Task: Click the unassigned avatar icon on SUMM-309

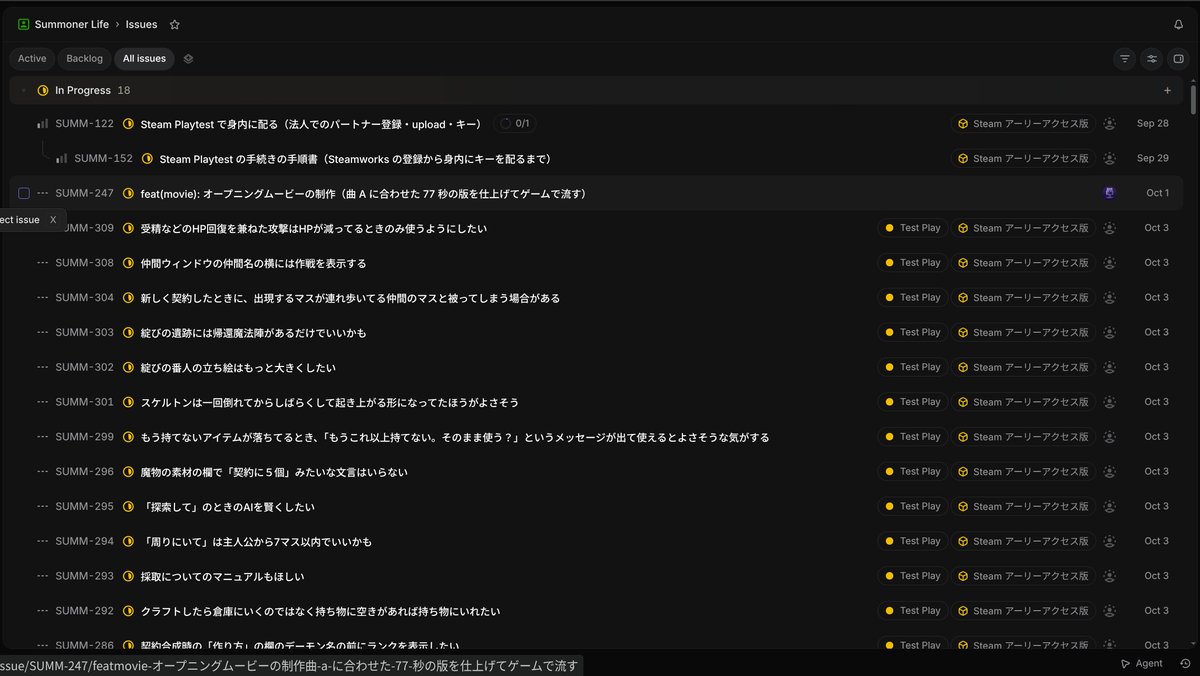Action: 1109,228
